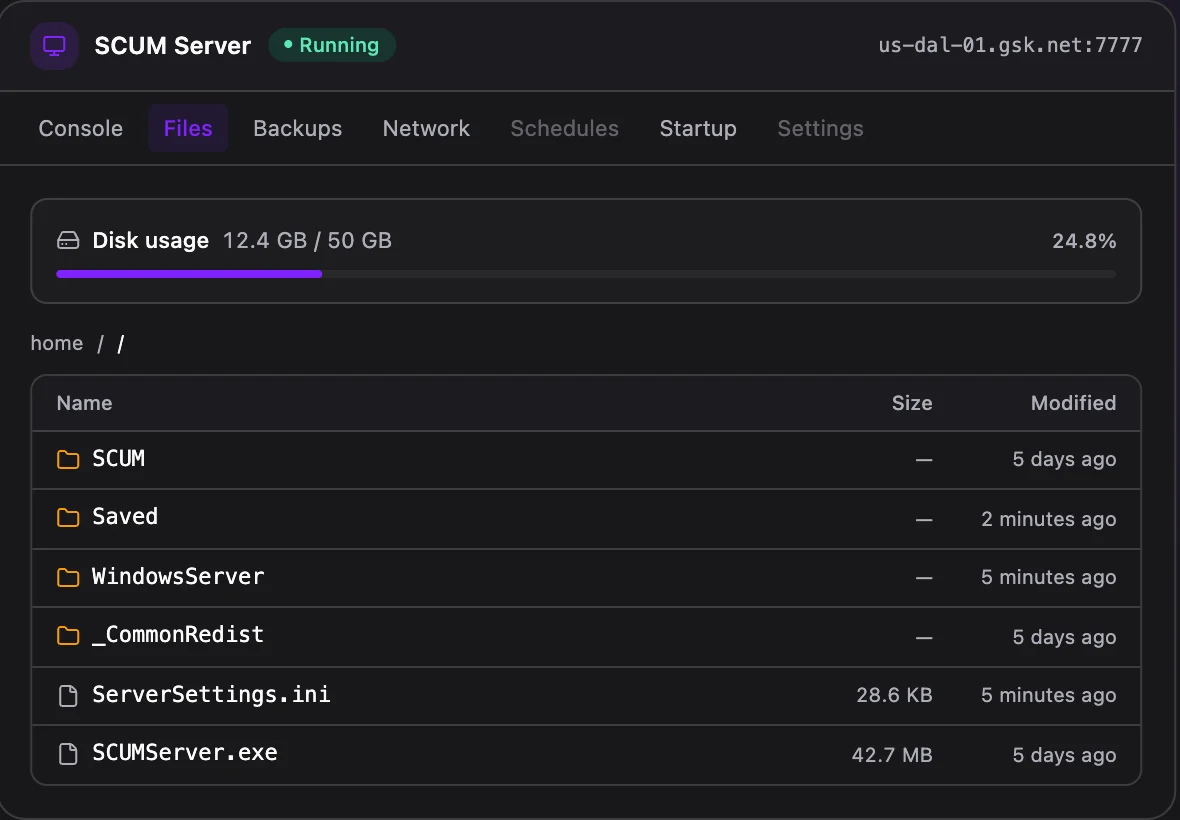
Task: Select the Files tab
Action: coord(188,129)
